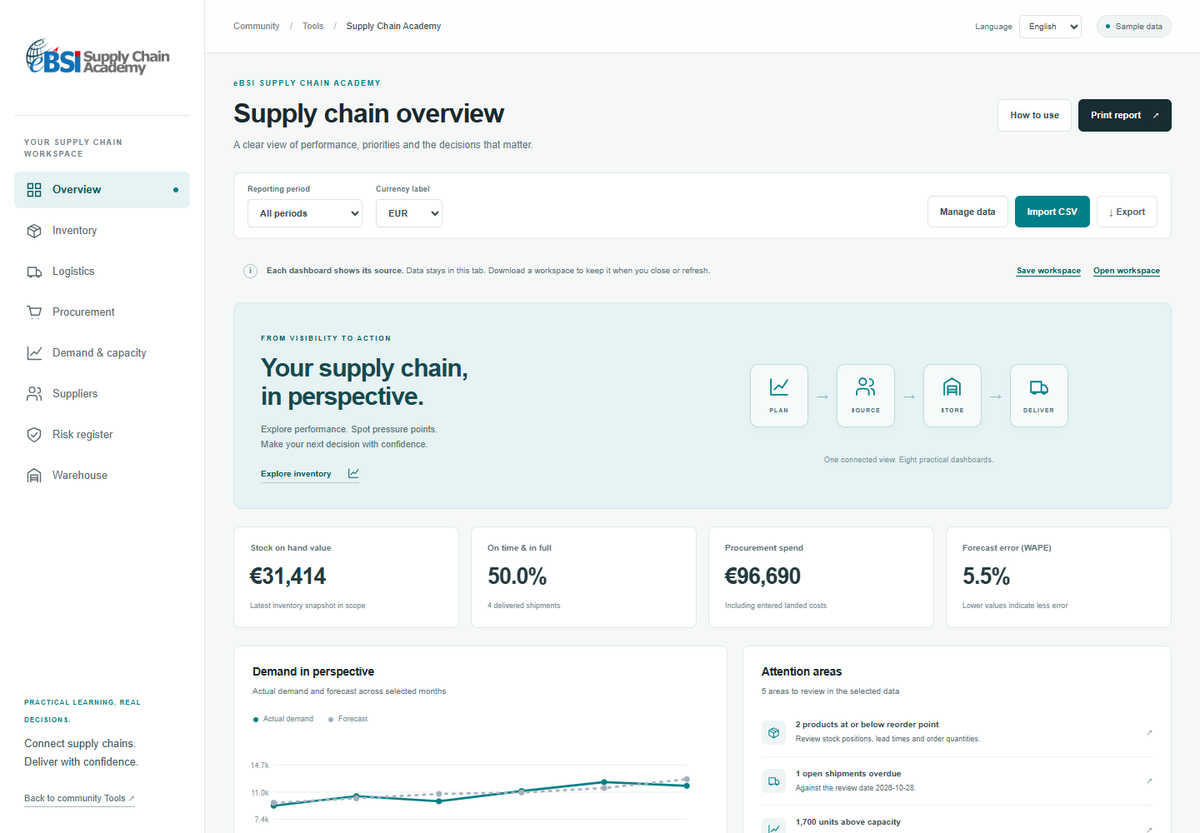Click the Attention areas heading

802,672
